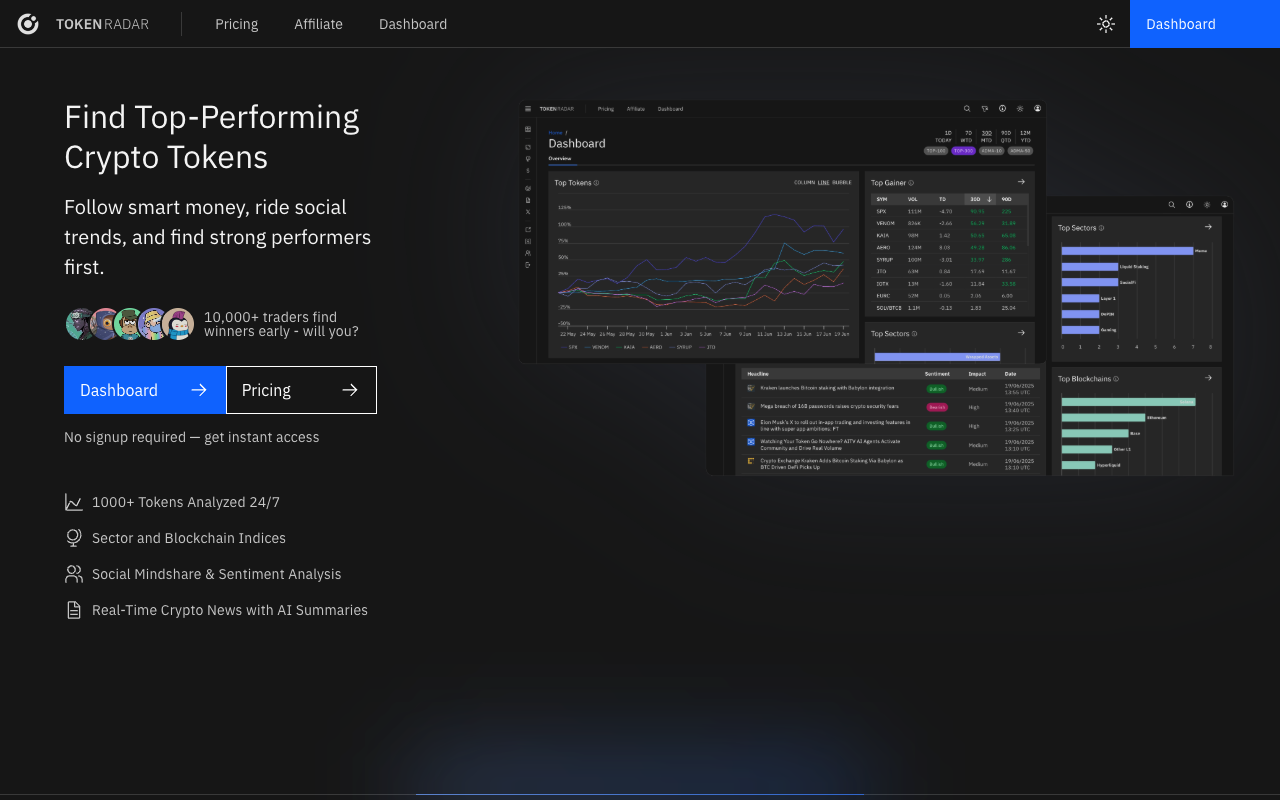Open Top Gainer via its arrow icon
The width and height of the screenshot is (1280, 800).
click(x=1021, y=181)
